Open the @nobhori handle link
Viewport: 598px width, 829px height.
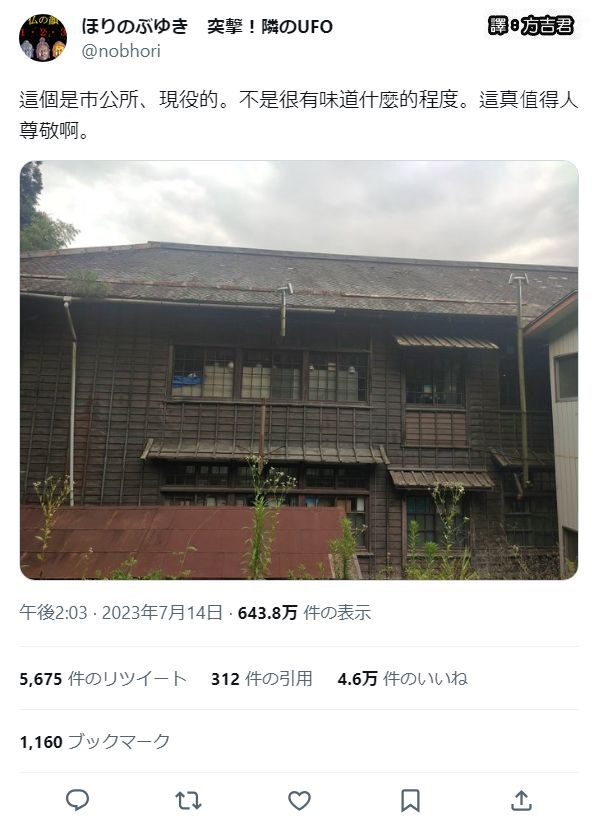(121, 51)
